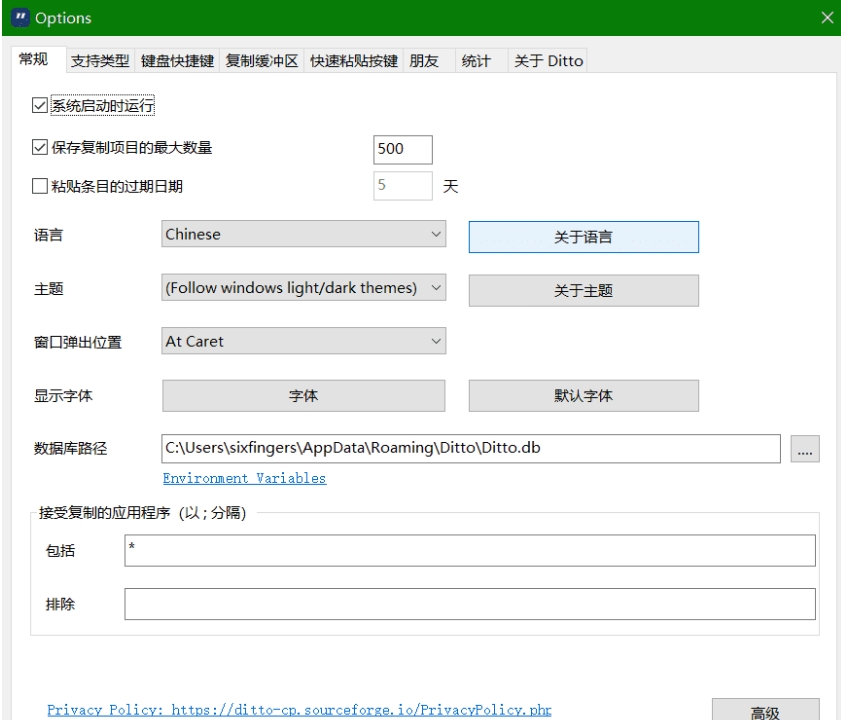Viewport: 841px width, 720px height.
Task: Open the 主题 dropdown
Action: coord(300,286)
